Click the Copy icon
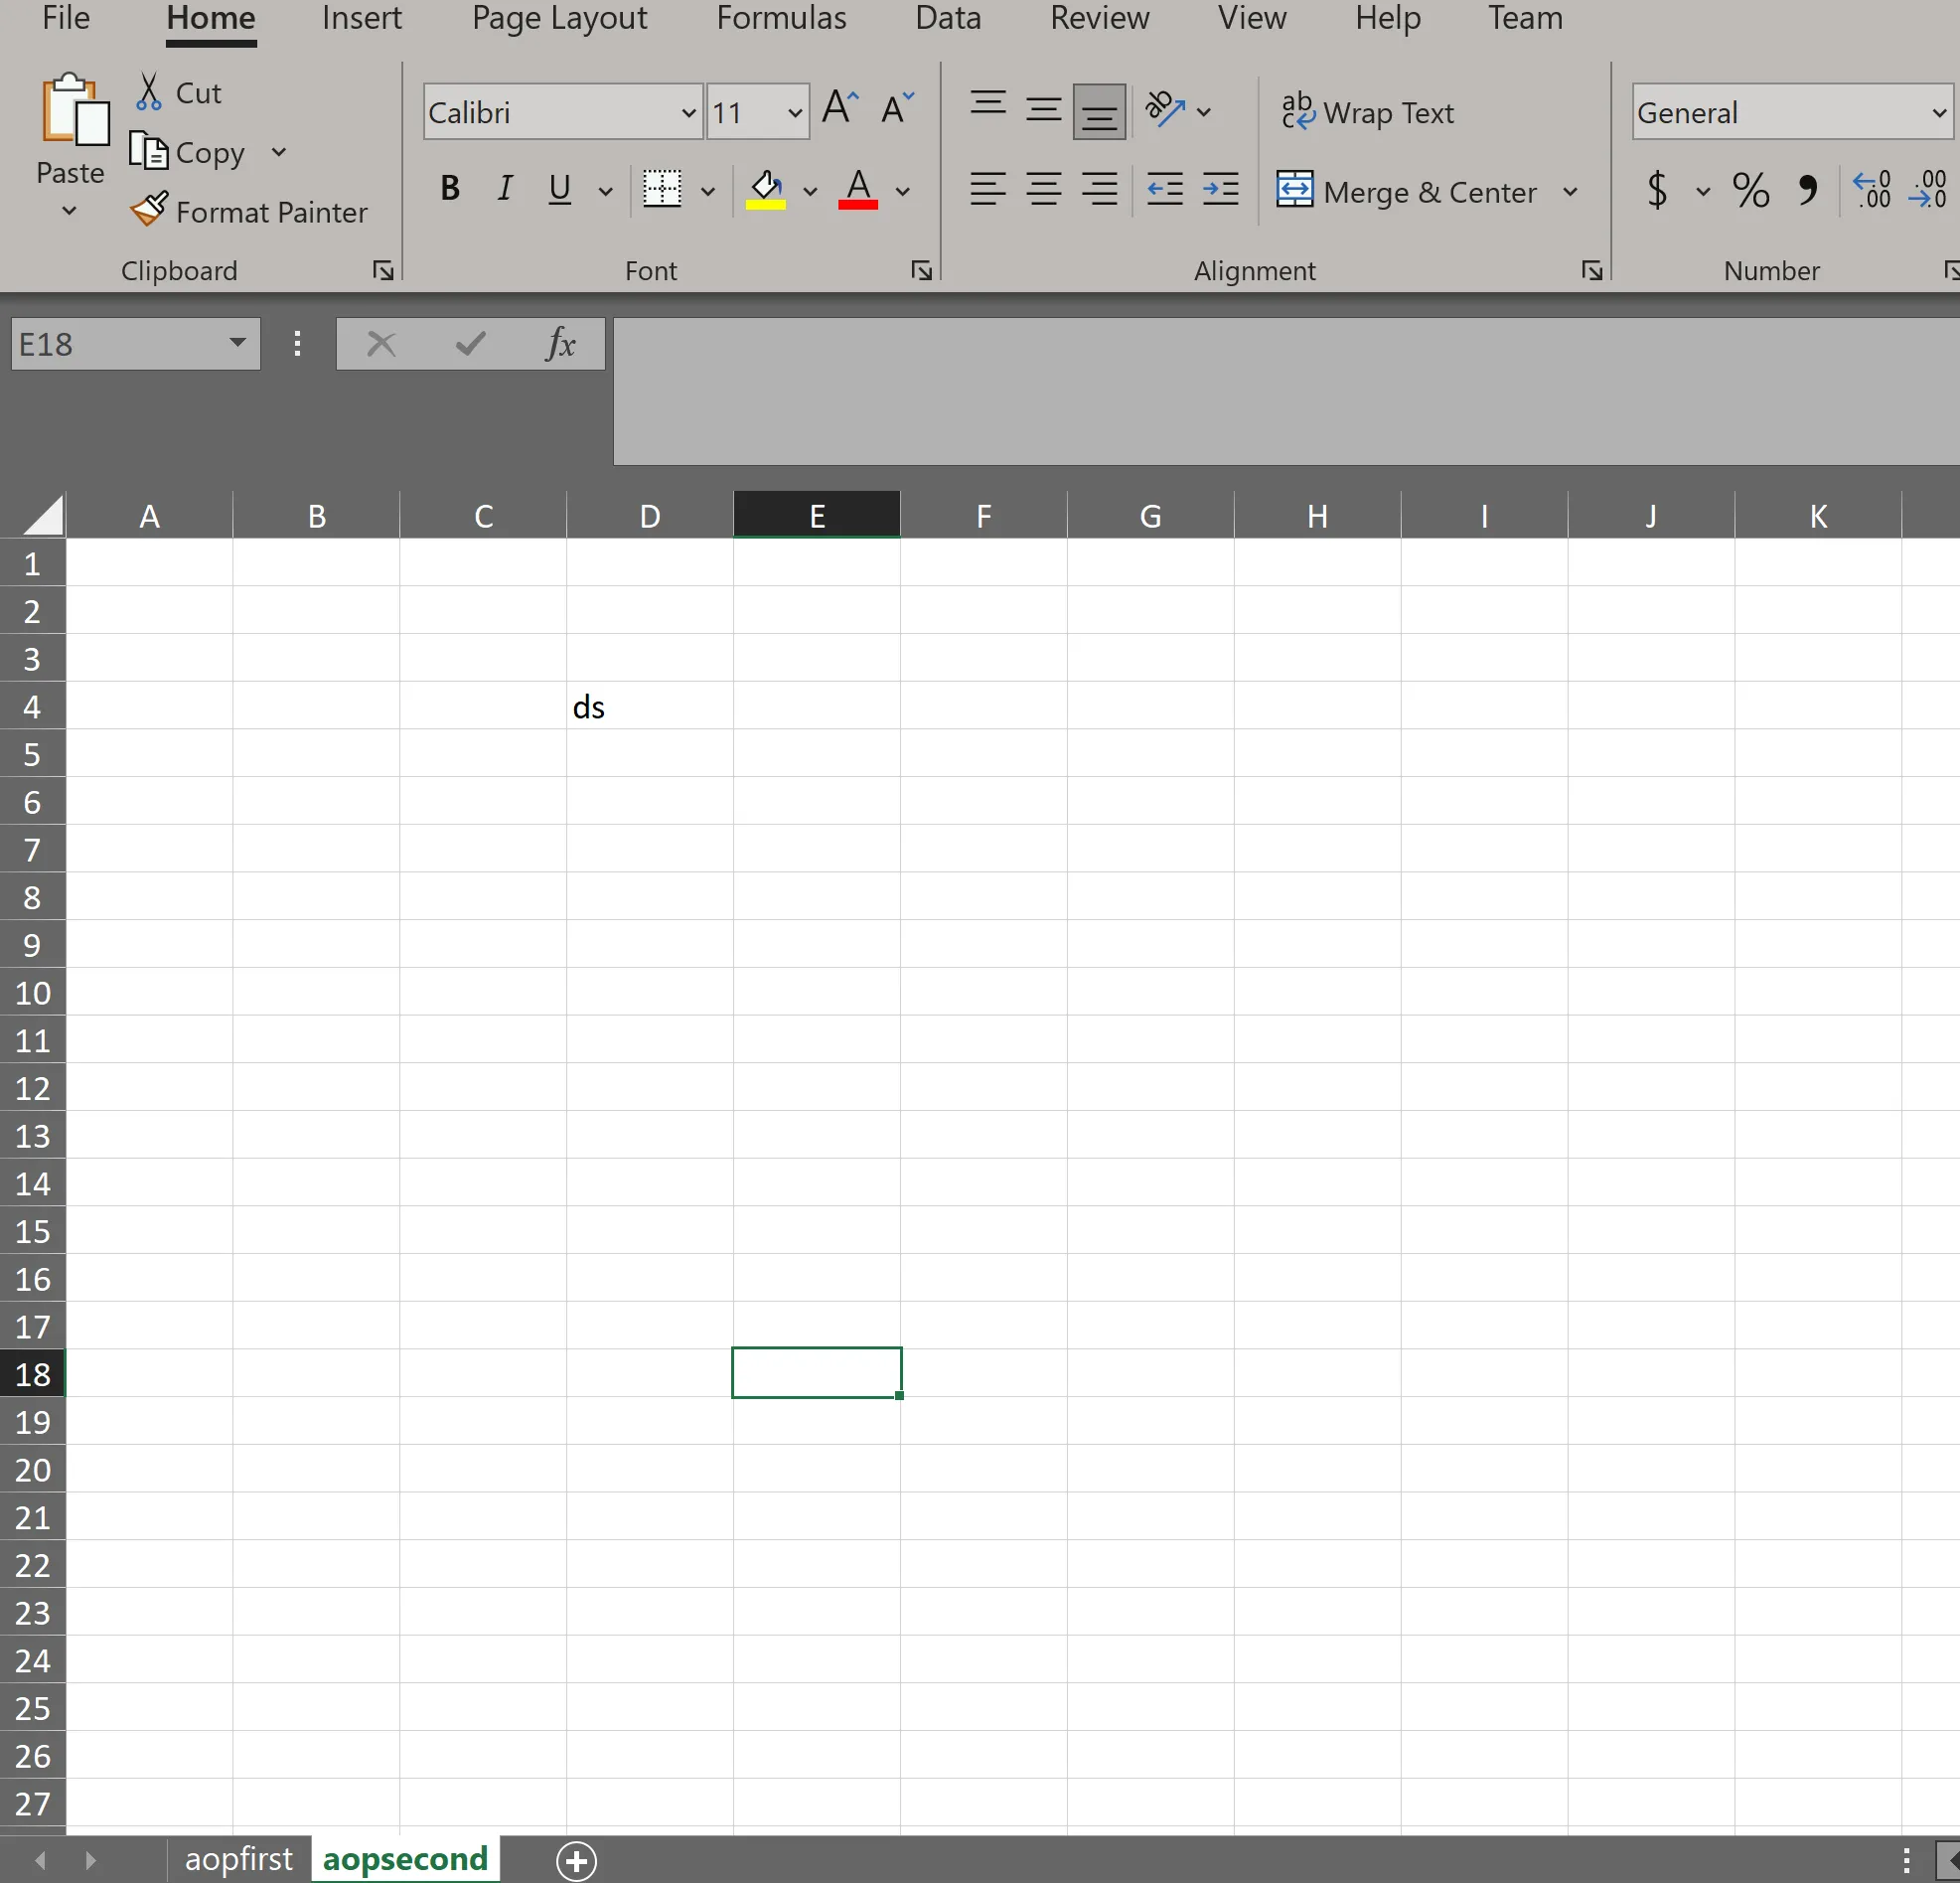This screenshot has width=1960, height=1883. [149, 152]
